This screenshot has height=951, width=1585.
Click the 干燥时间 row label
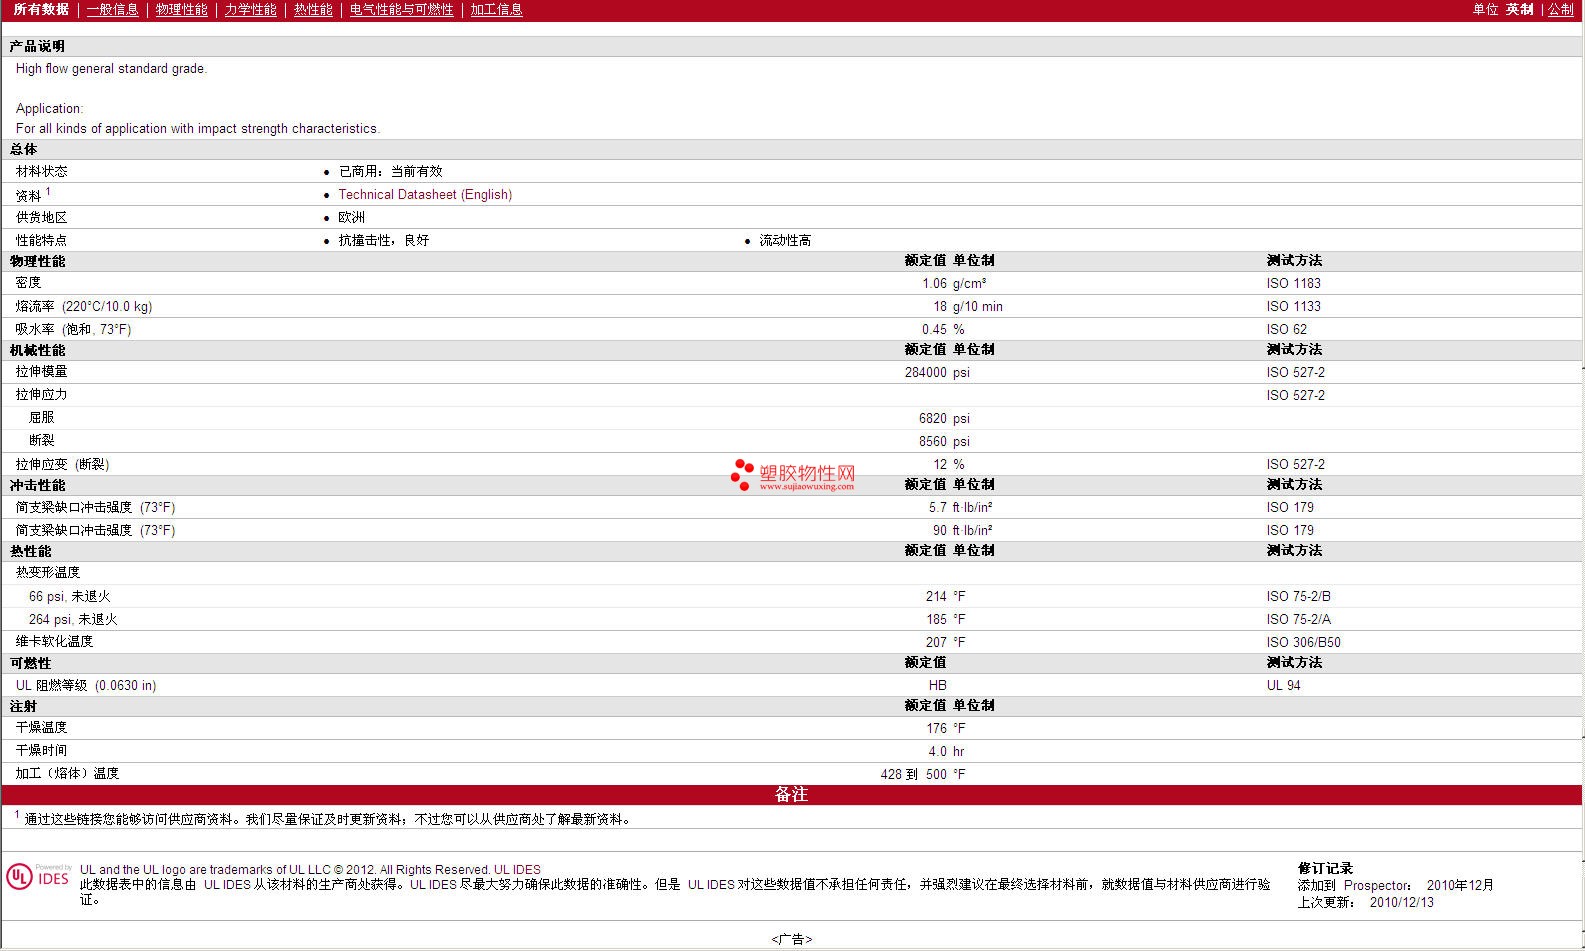42,751
